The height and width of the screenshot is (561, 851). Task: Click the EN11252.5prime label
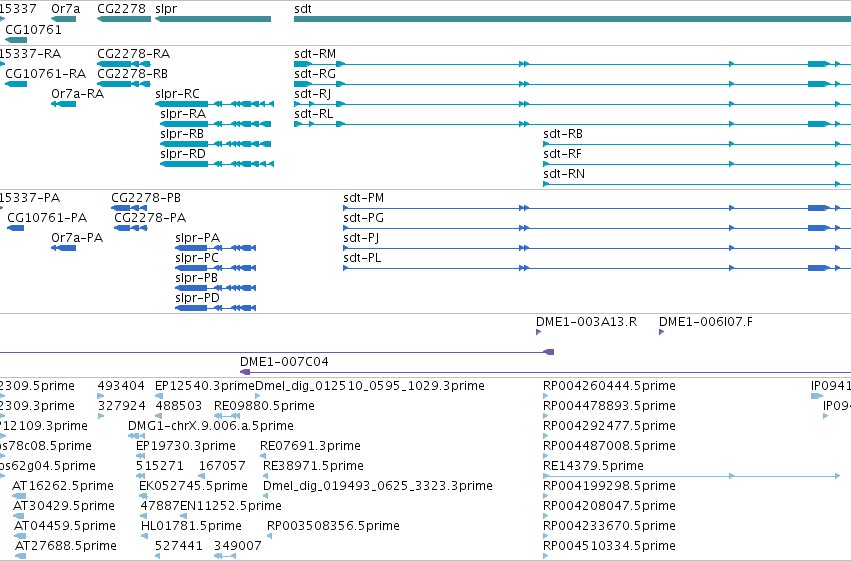(231, 506)
